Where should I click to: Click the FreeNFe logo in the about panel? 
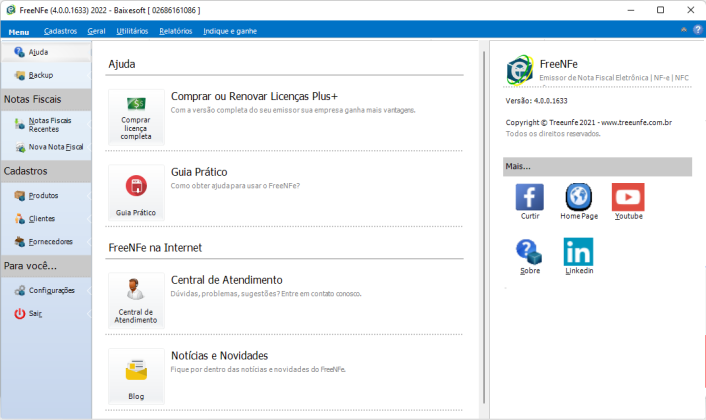[519, 70]
